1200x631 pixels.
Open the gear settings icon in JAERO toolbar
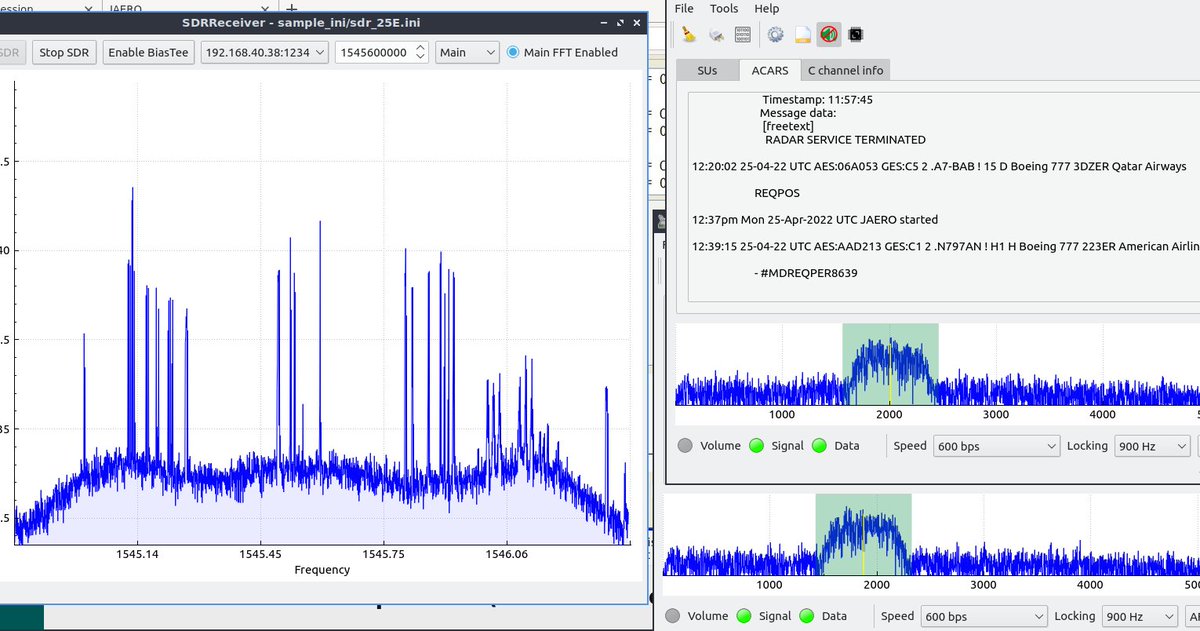775,35
